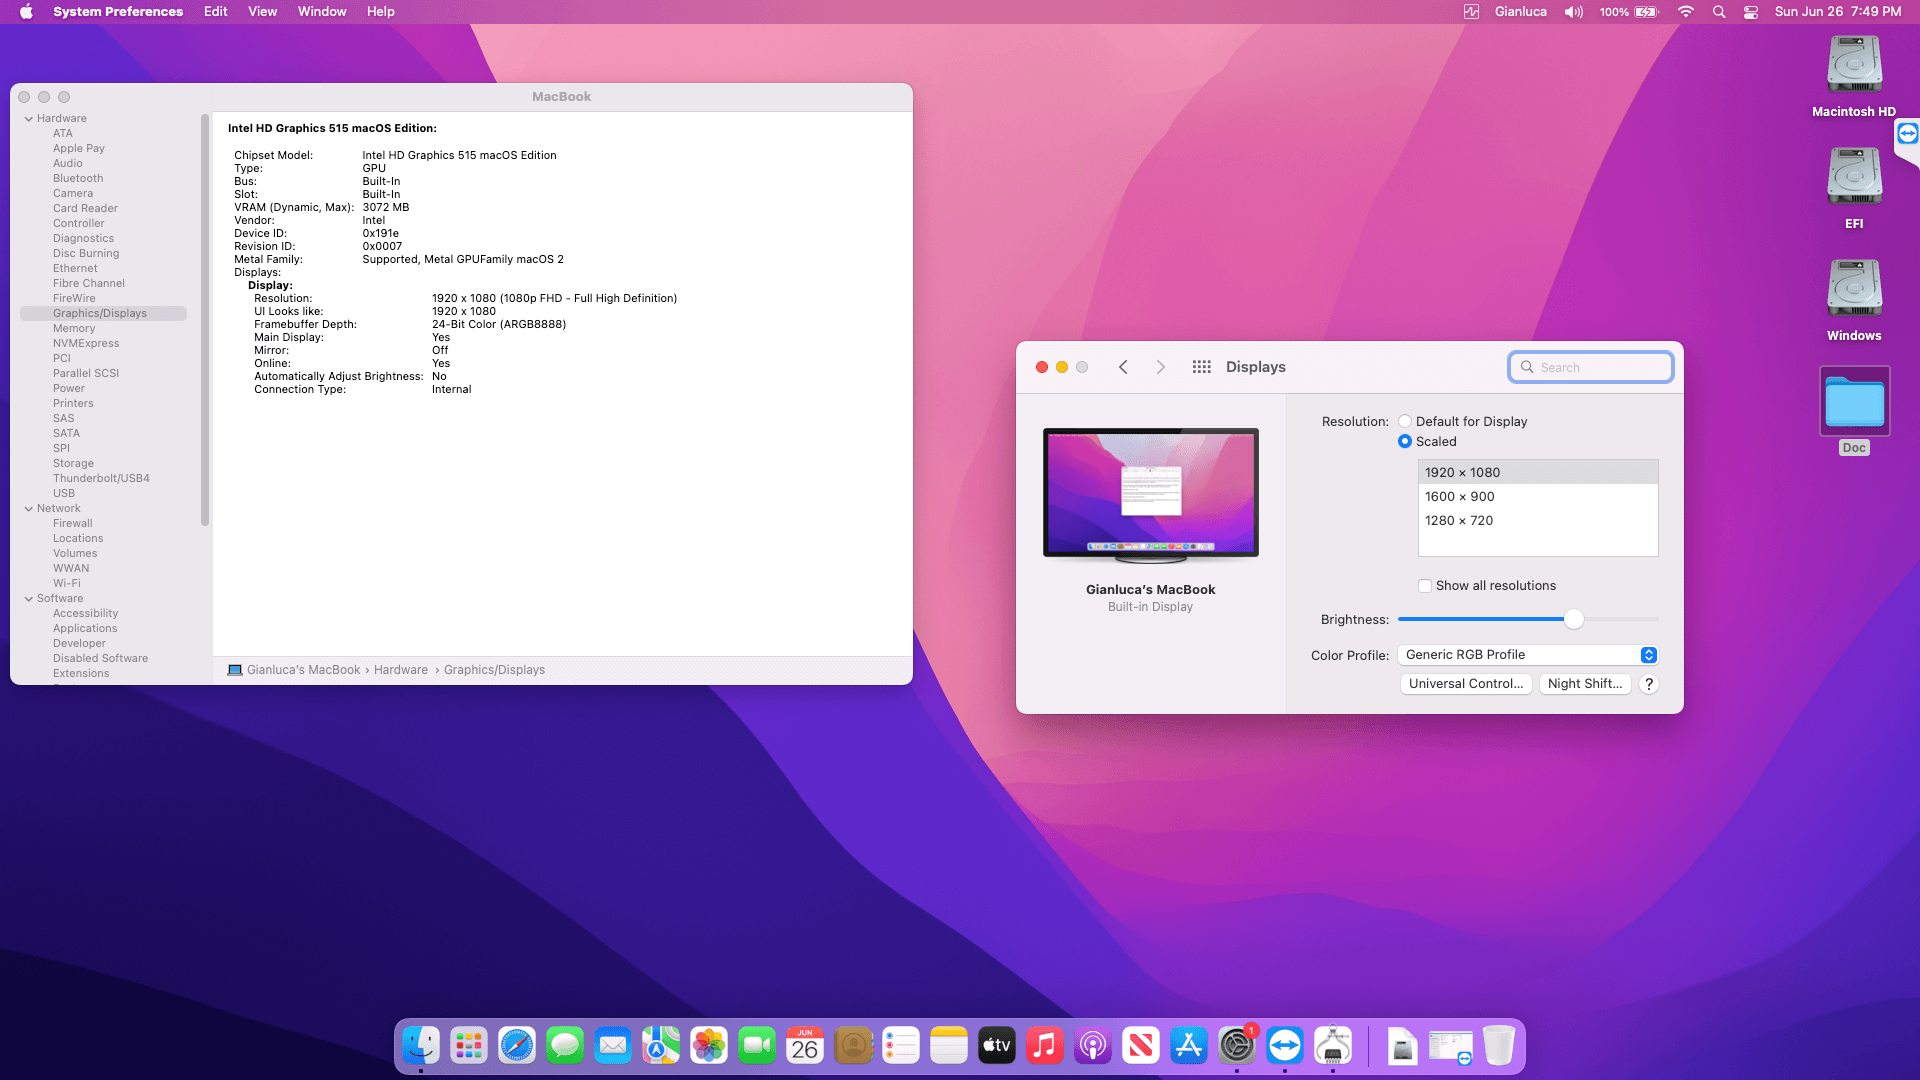Click Gianluca's MacBook display thumbnail
1920x1080 pixels.
click(1151, 497)
